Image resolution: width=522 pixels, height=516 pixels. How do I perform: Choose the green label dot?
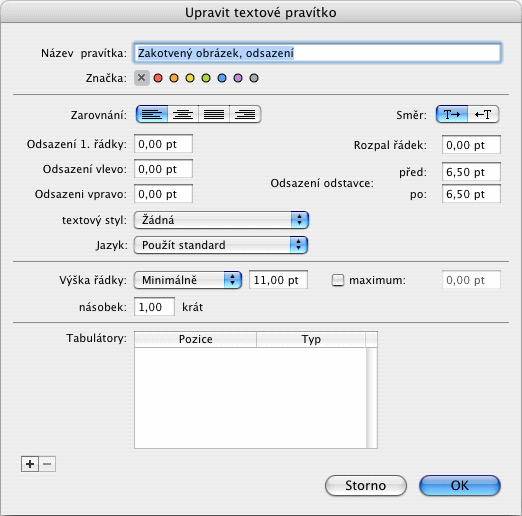(206, 78)
